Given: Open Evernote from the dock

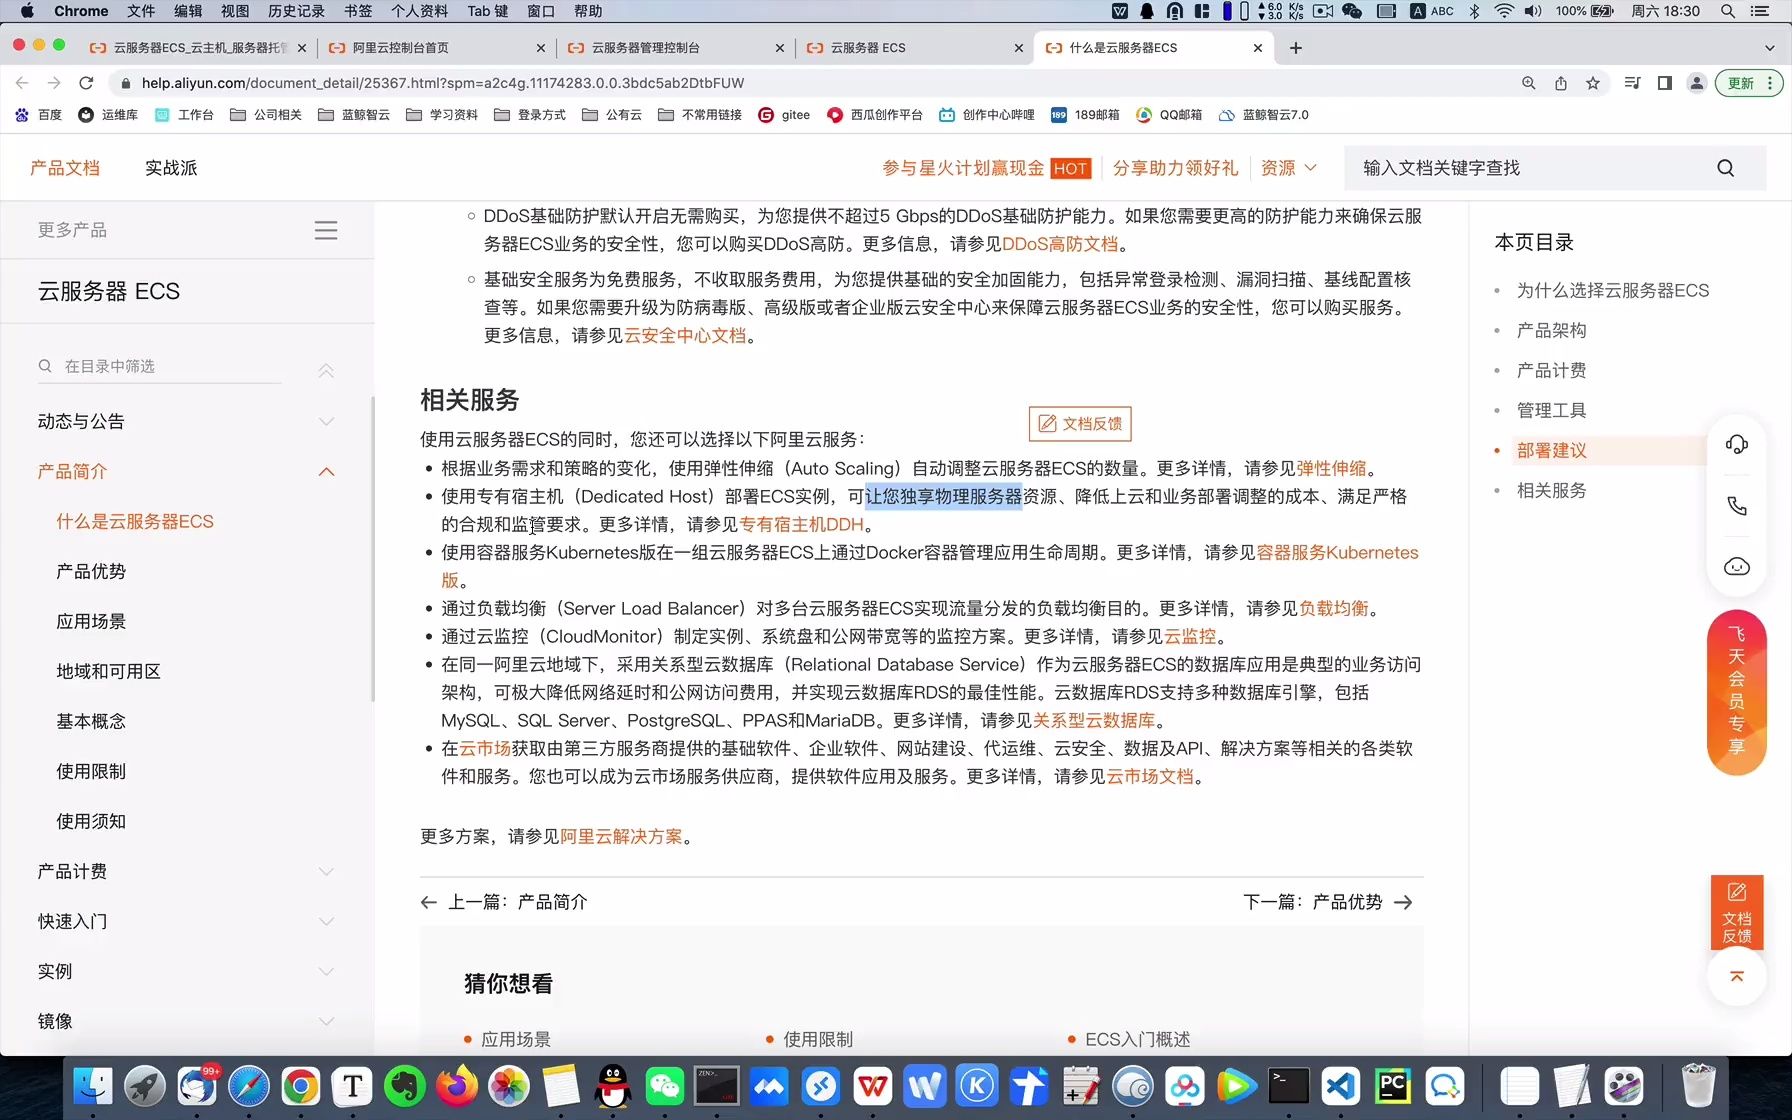Looking at the screenshot, I should pyautogui.click(x=405, y=1086).
